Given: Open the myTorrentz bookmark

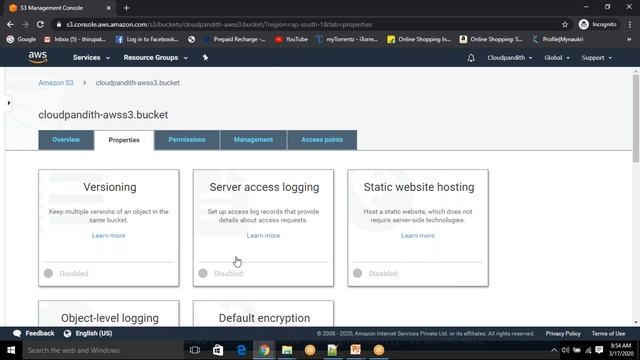Looking at the screenshot, I should pos(347,39).
